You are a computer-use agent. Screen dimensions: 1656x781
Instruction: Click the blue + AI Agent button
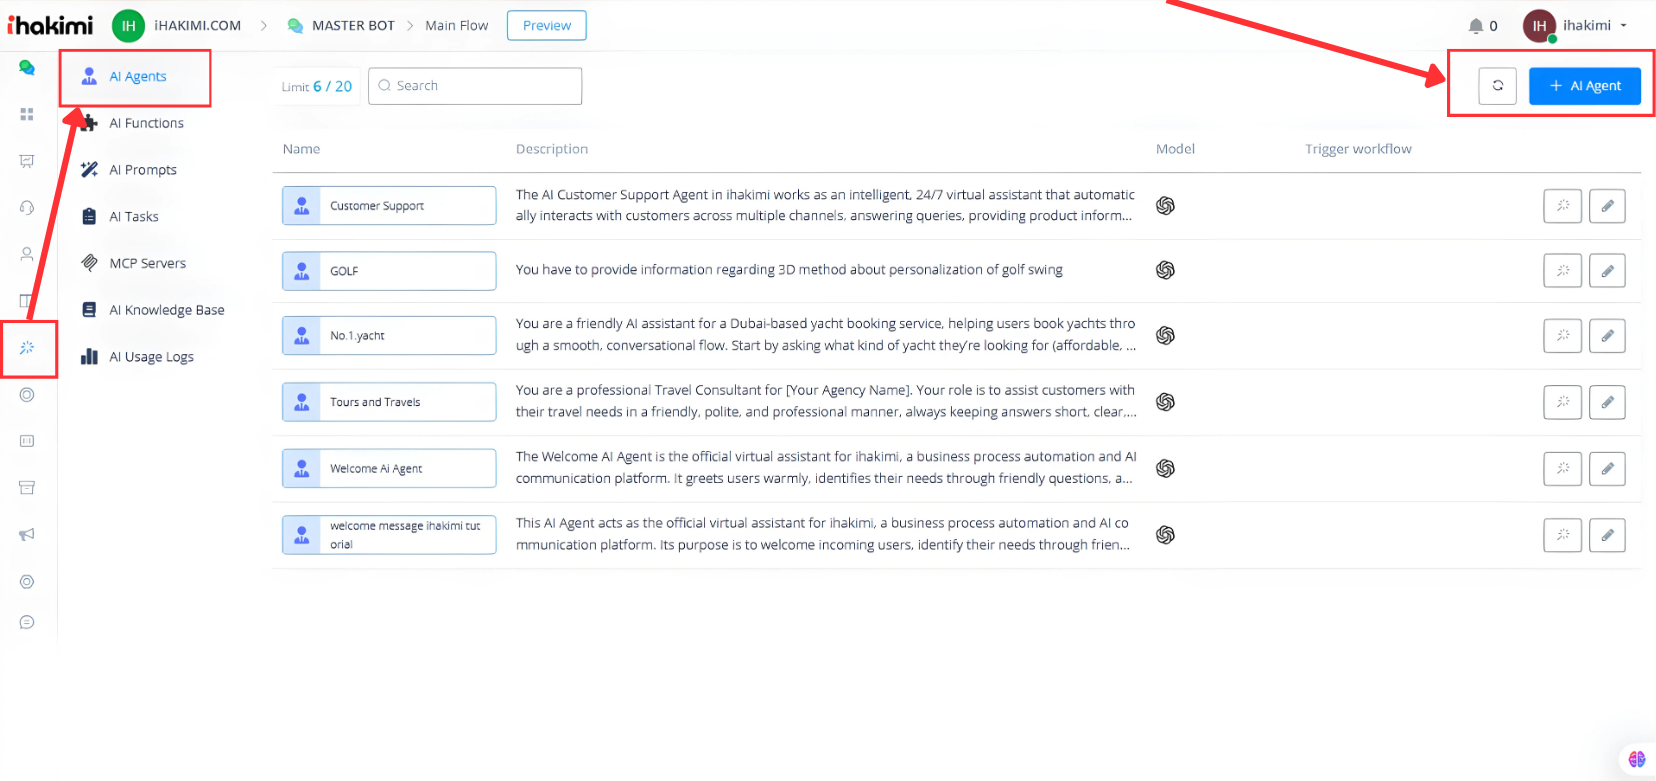[x=1584, y=86]
